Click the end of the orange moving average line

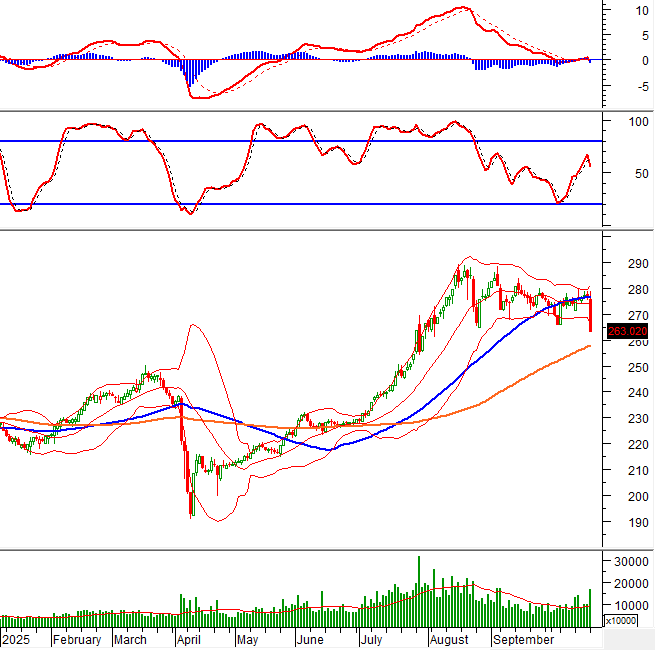click(589, 346)
